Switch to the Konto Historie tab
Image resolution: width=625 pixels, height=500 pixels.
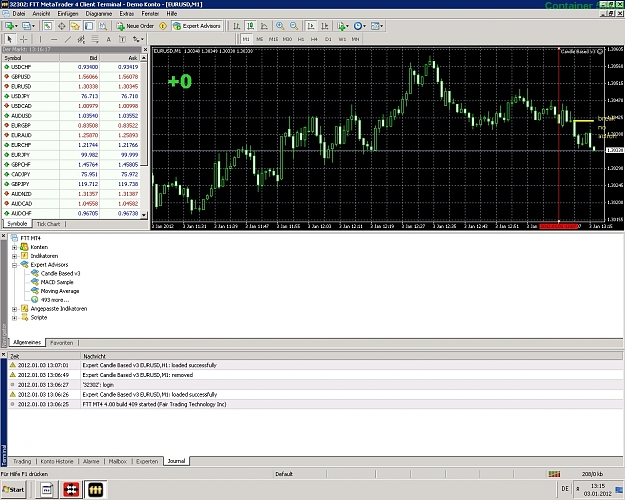[57, 461]
